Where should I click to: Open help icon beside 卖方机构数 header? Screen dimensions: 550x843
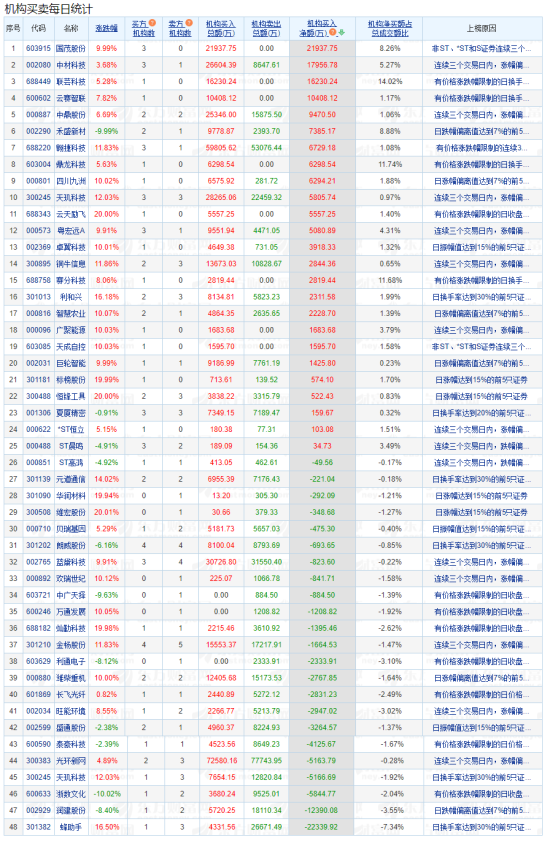[189, 23]
